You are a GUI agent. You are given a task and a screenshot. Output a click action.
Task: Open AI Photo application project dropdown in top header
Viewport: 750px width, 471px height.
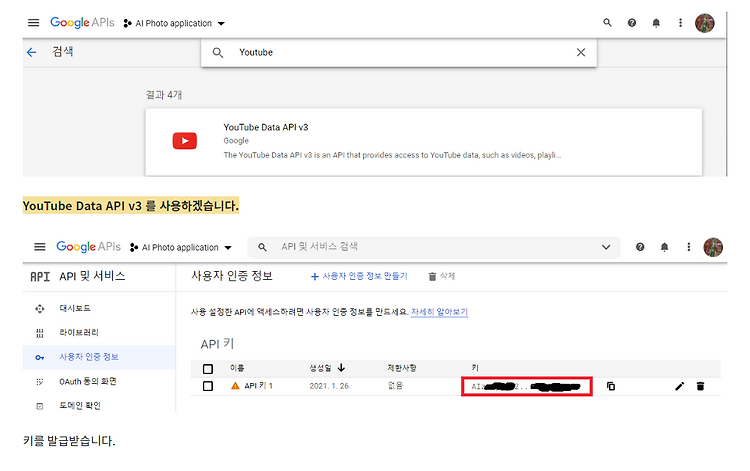pos(174,23)
